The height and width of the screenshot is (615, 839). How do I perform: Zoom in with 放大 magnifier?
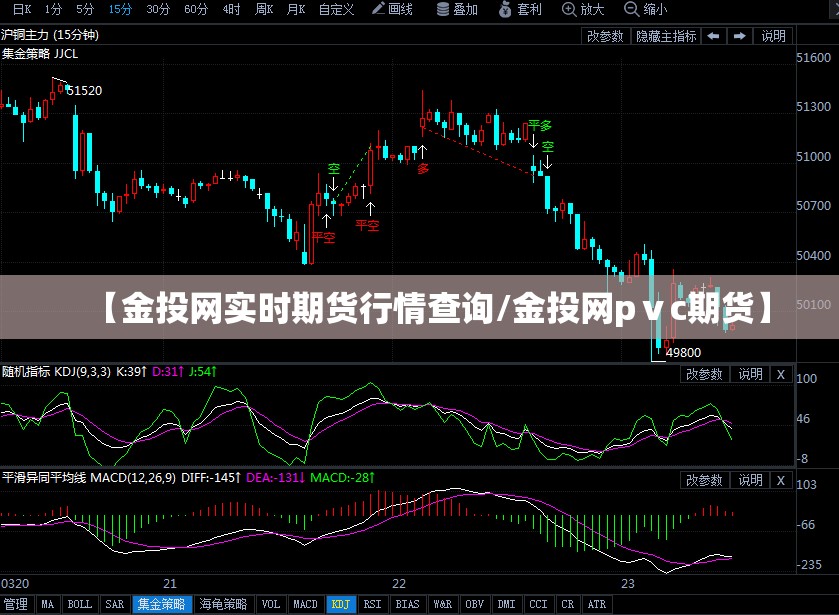point(583,9)
